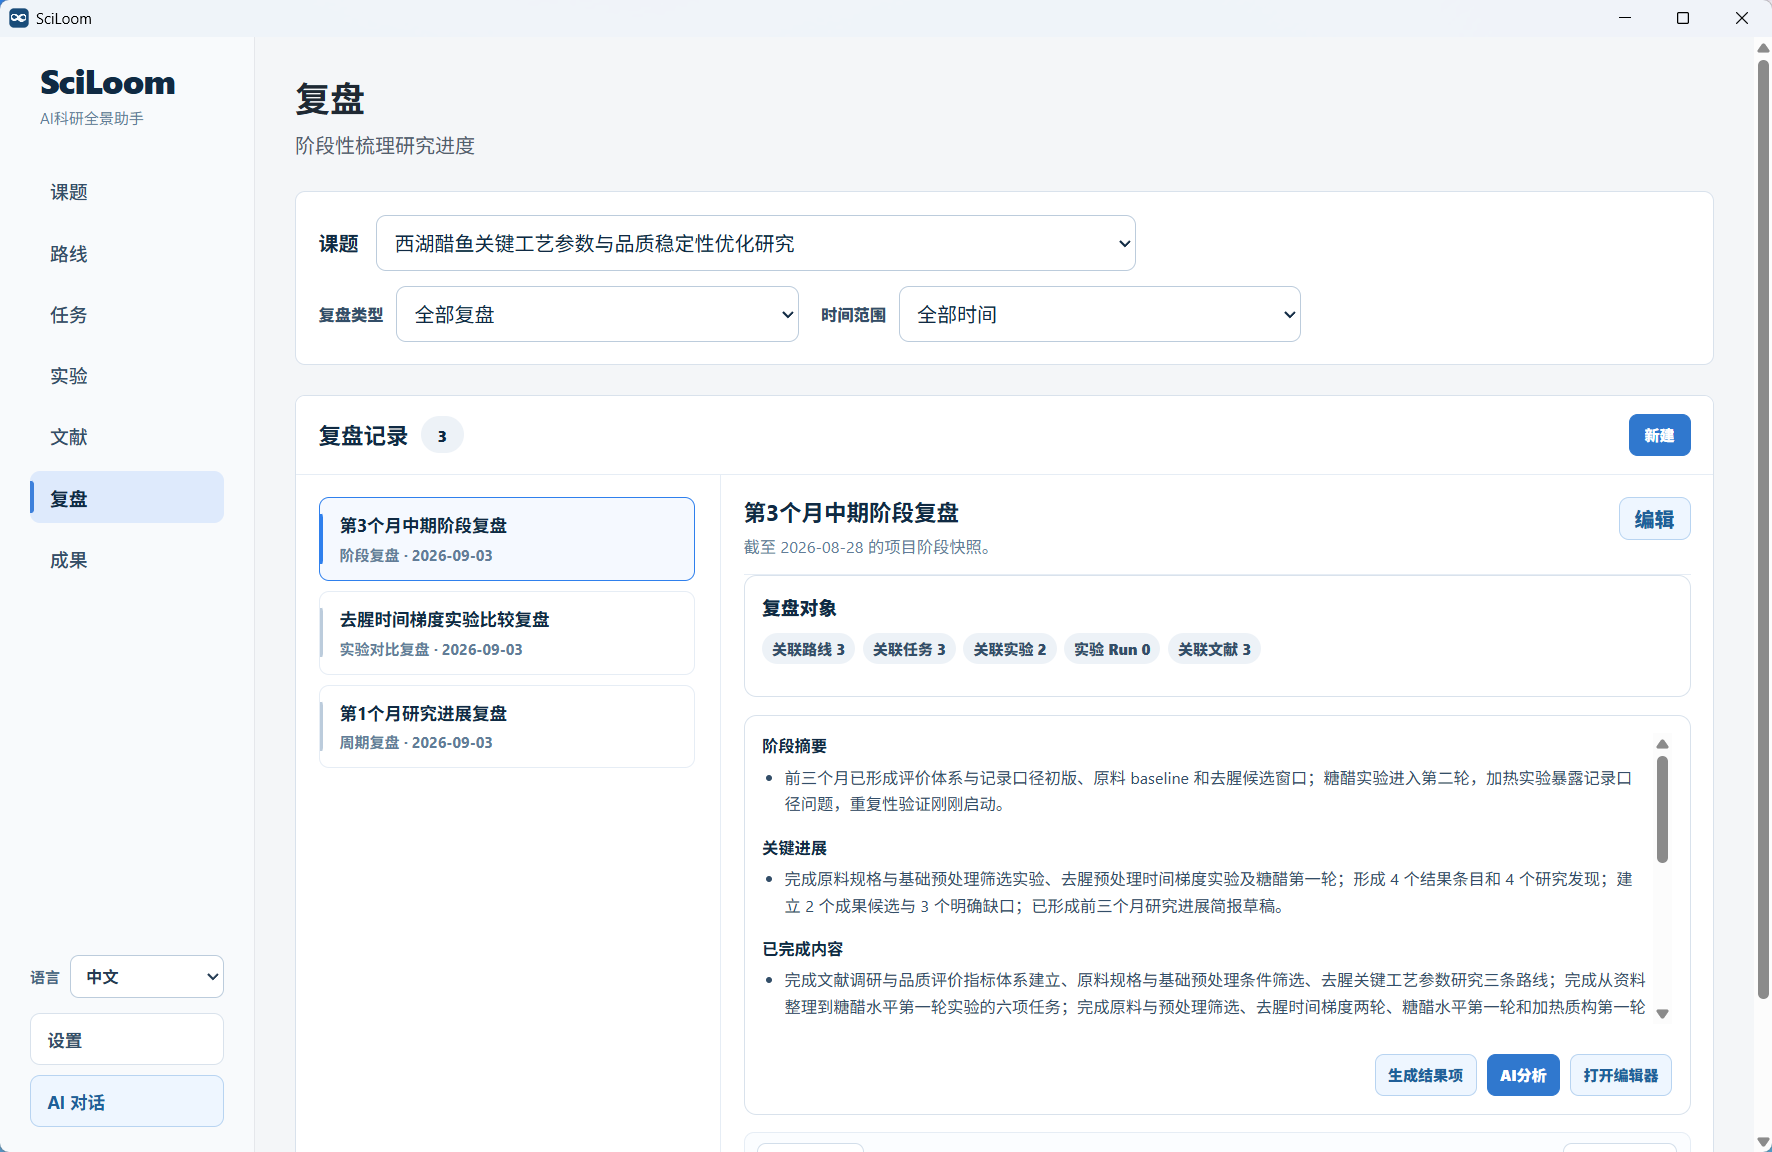Click the 编辑 button
This screenshot has width=1772, height=1152.
pos(1655,519)
